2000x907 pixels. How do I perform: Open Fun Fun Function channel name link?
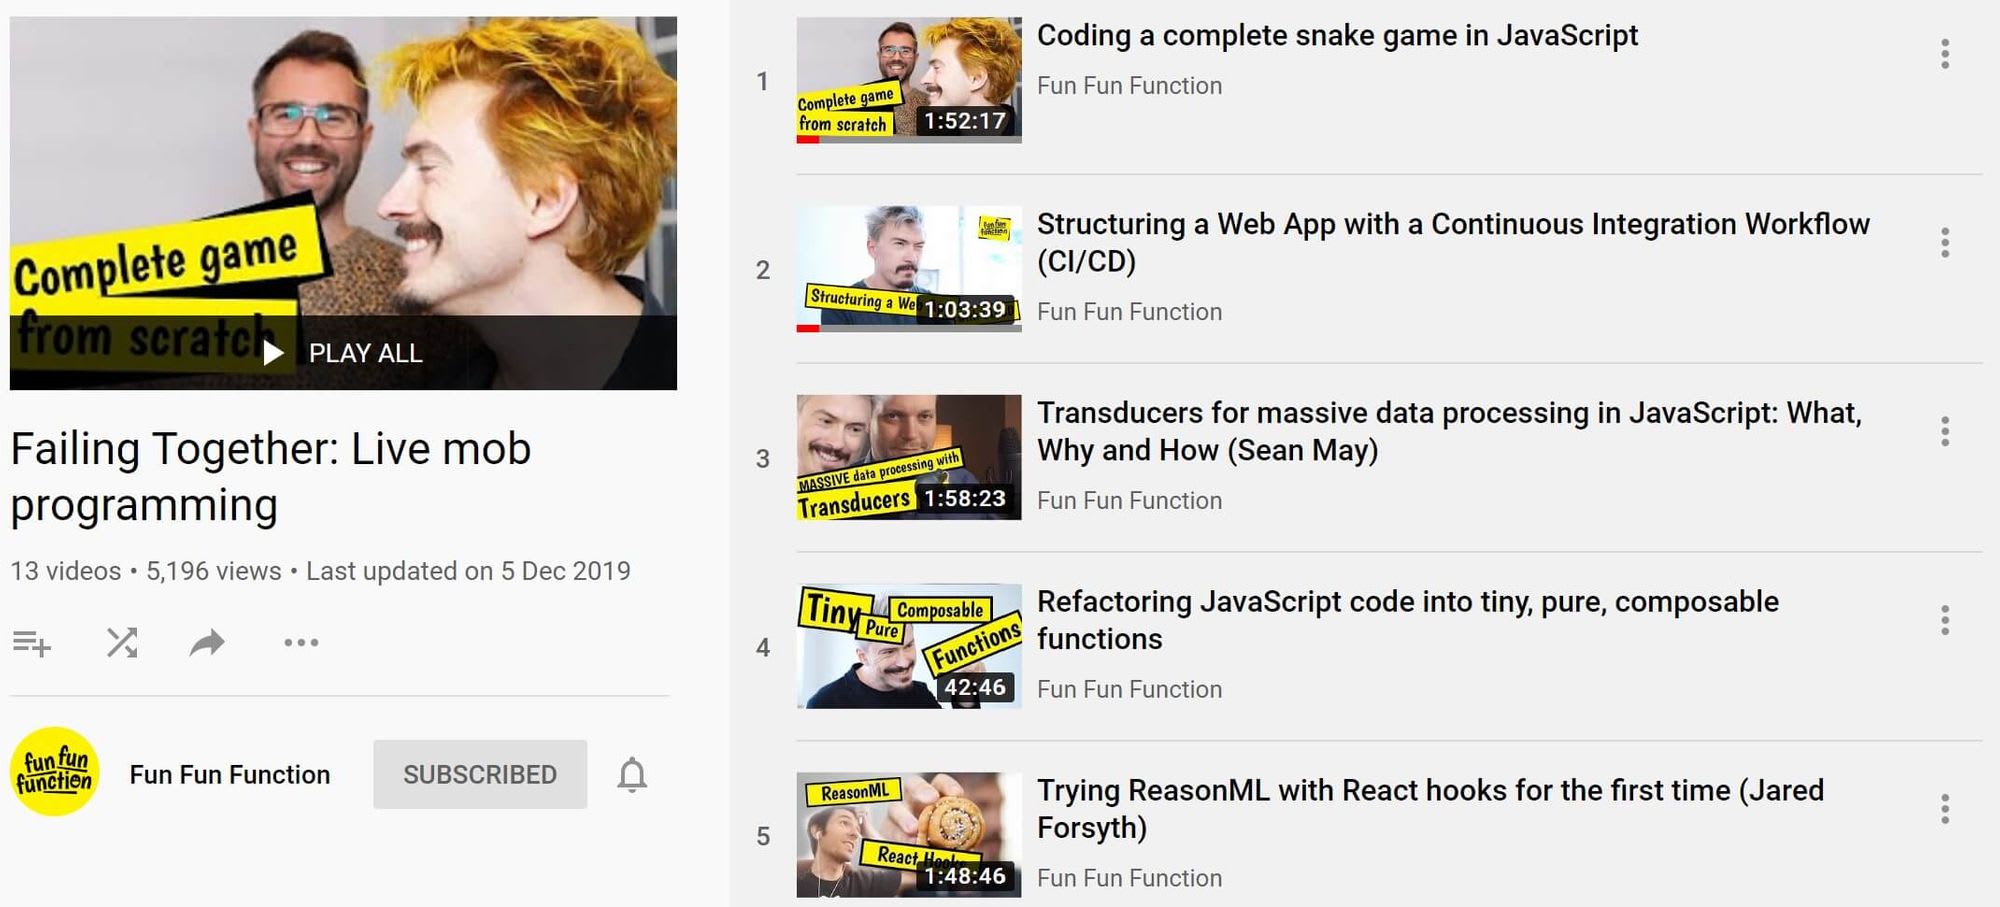coord(230,775)
